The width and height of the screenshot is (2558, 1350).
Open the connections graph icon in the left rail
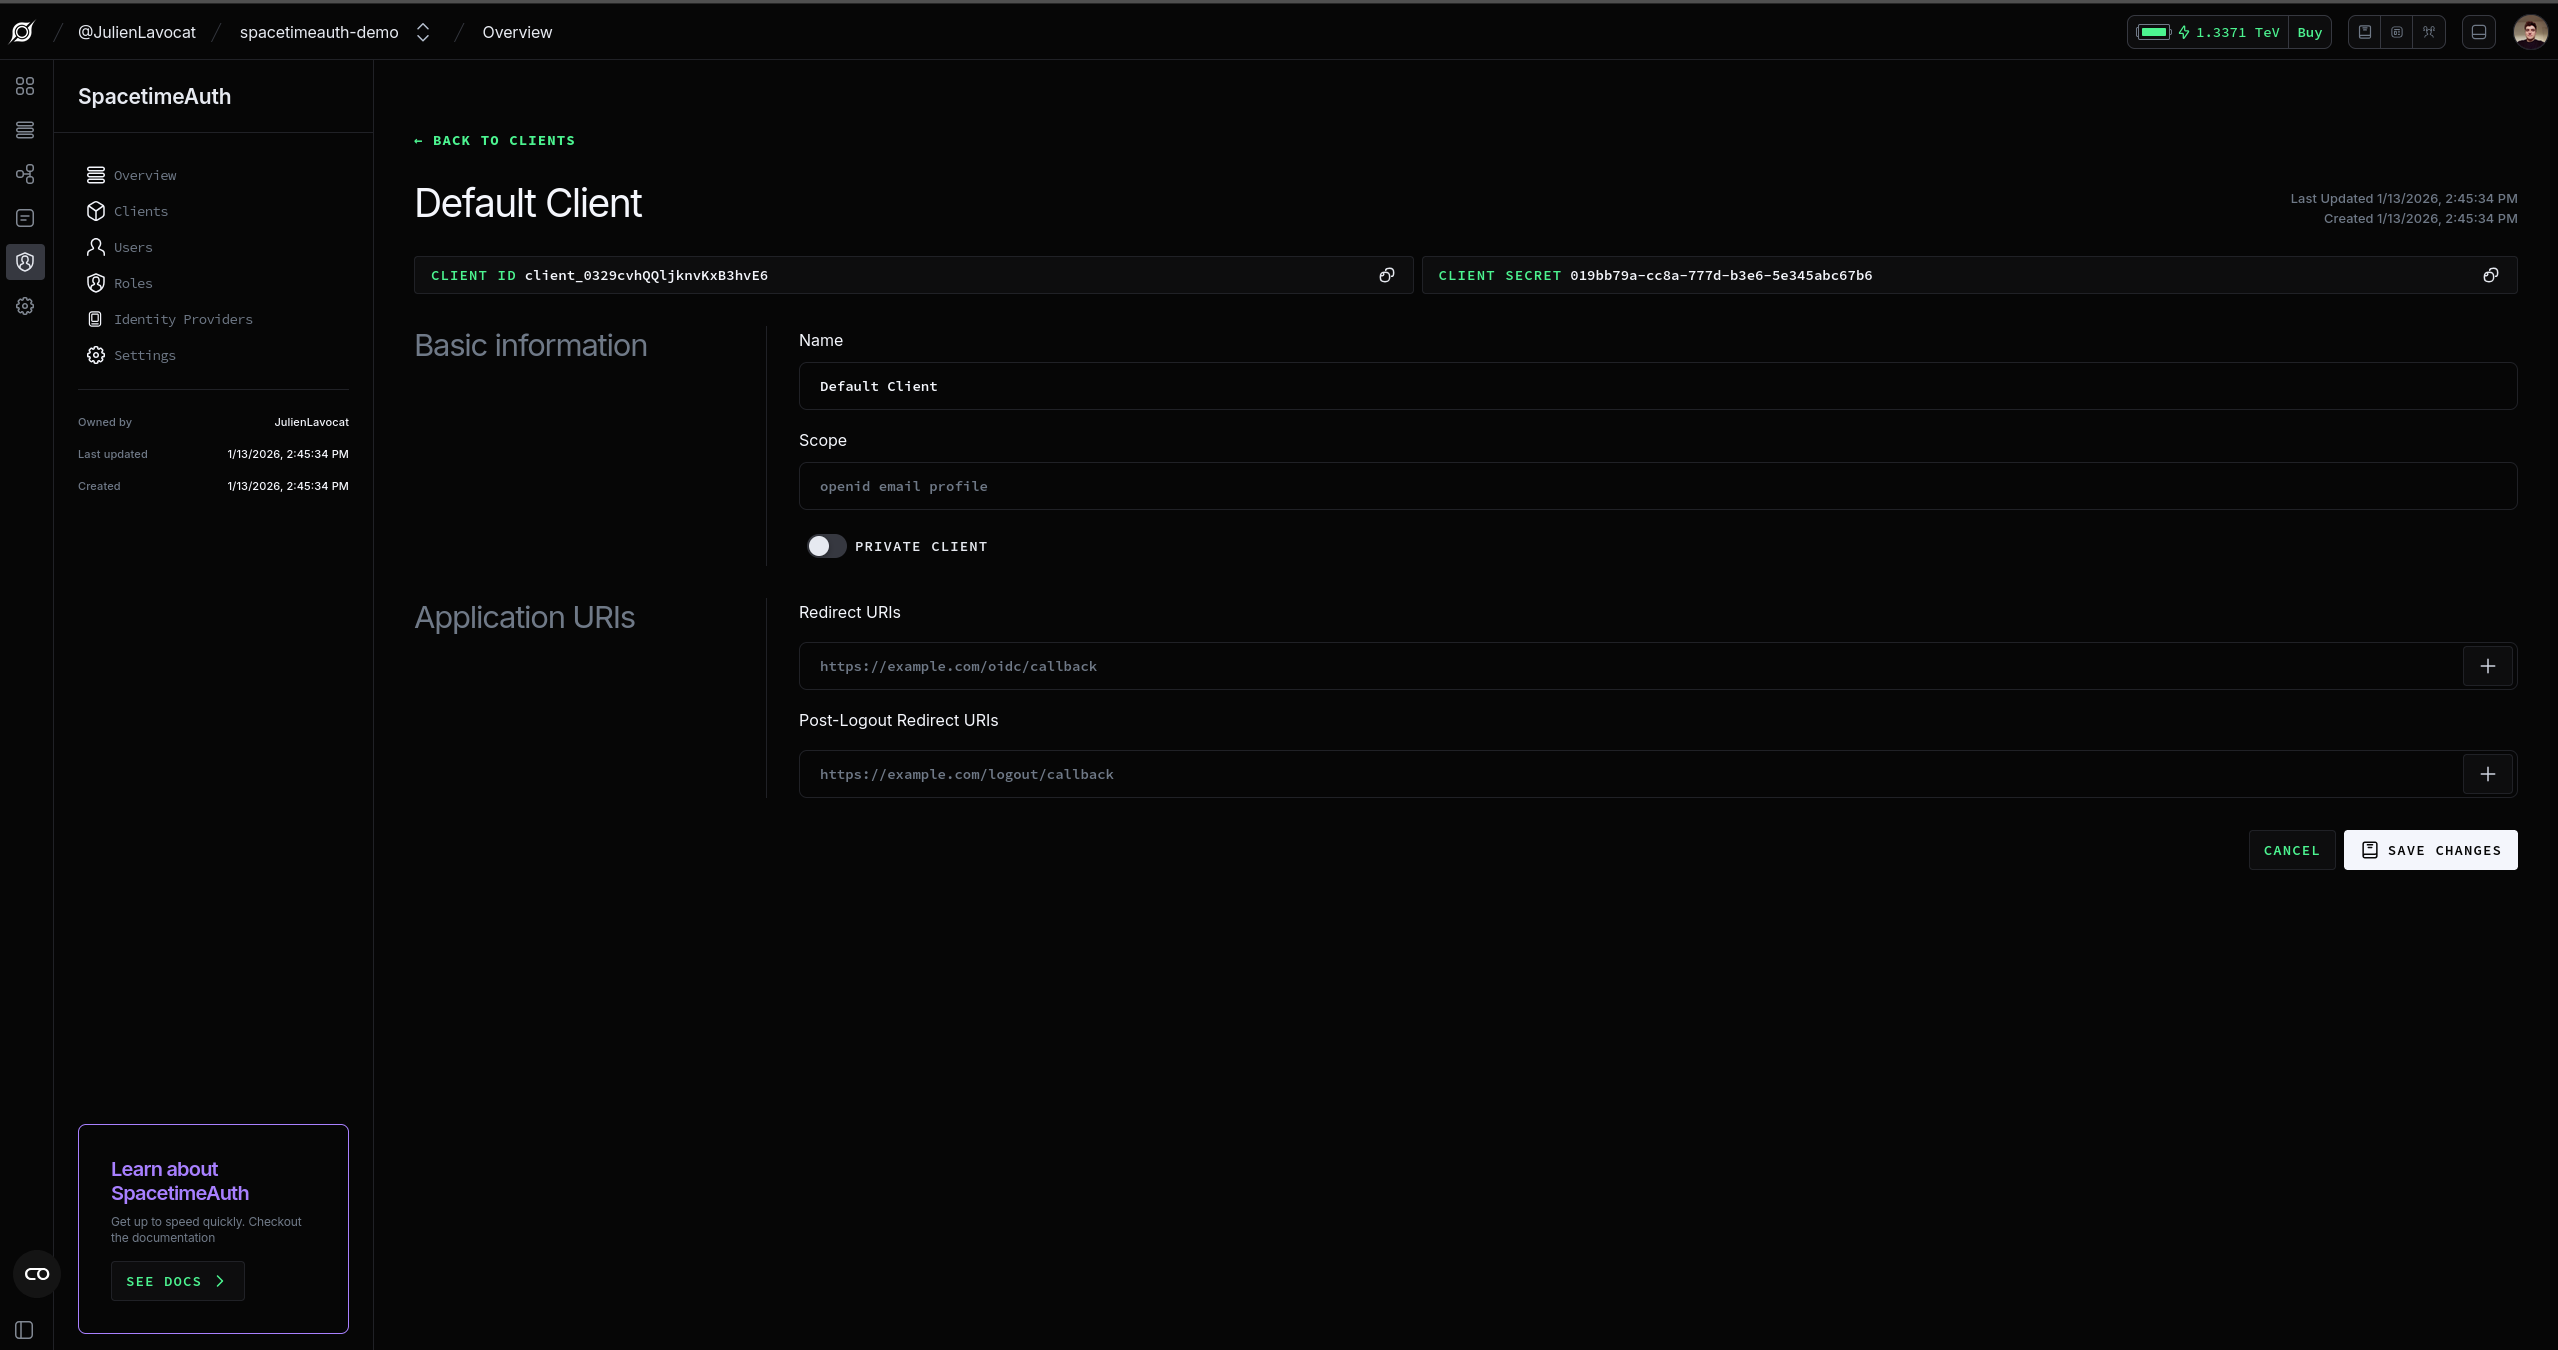click(24, 173)
